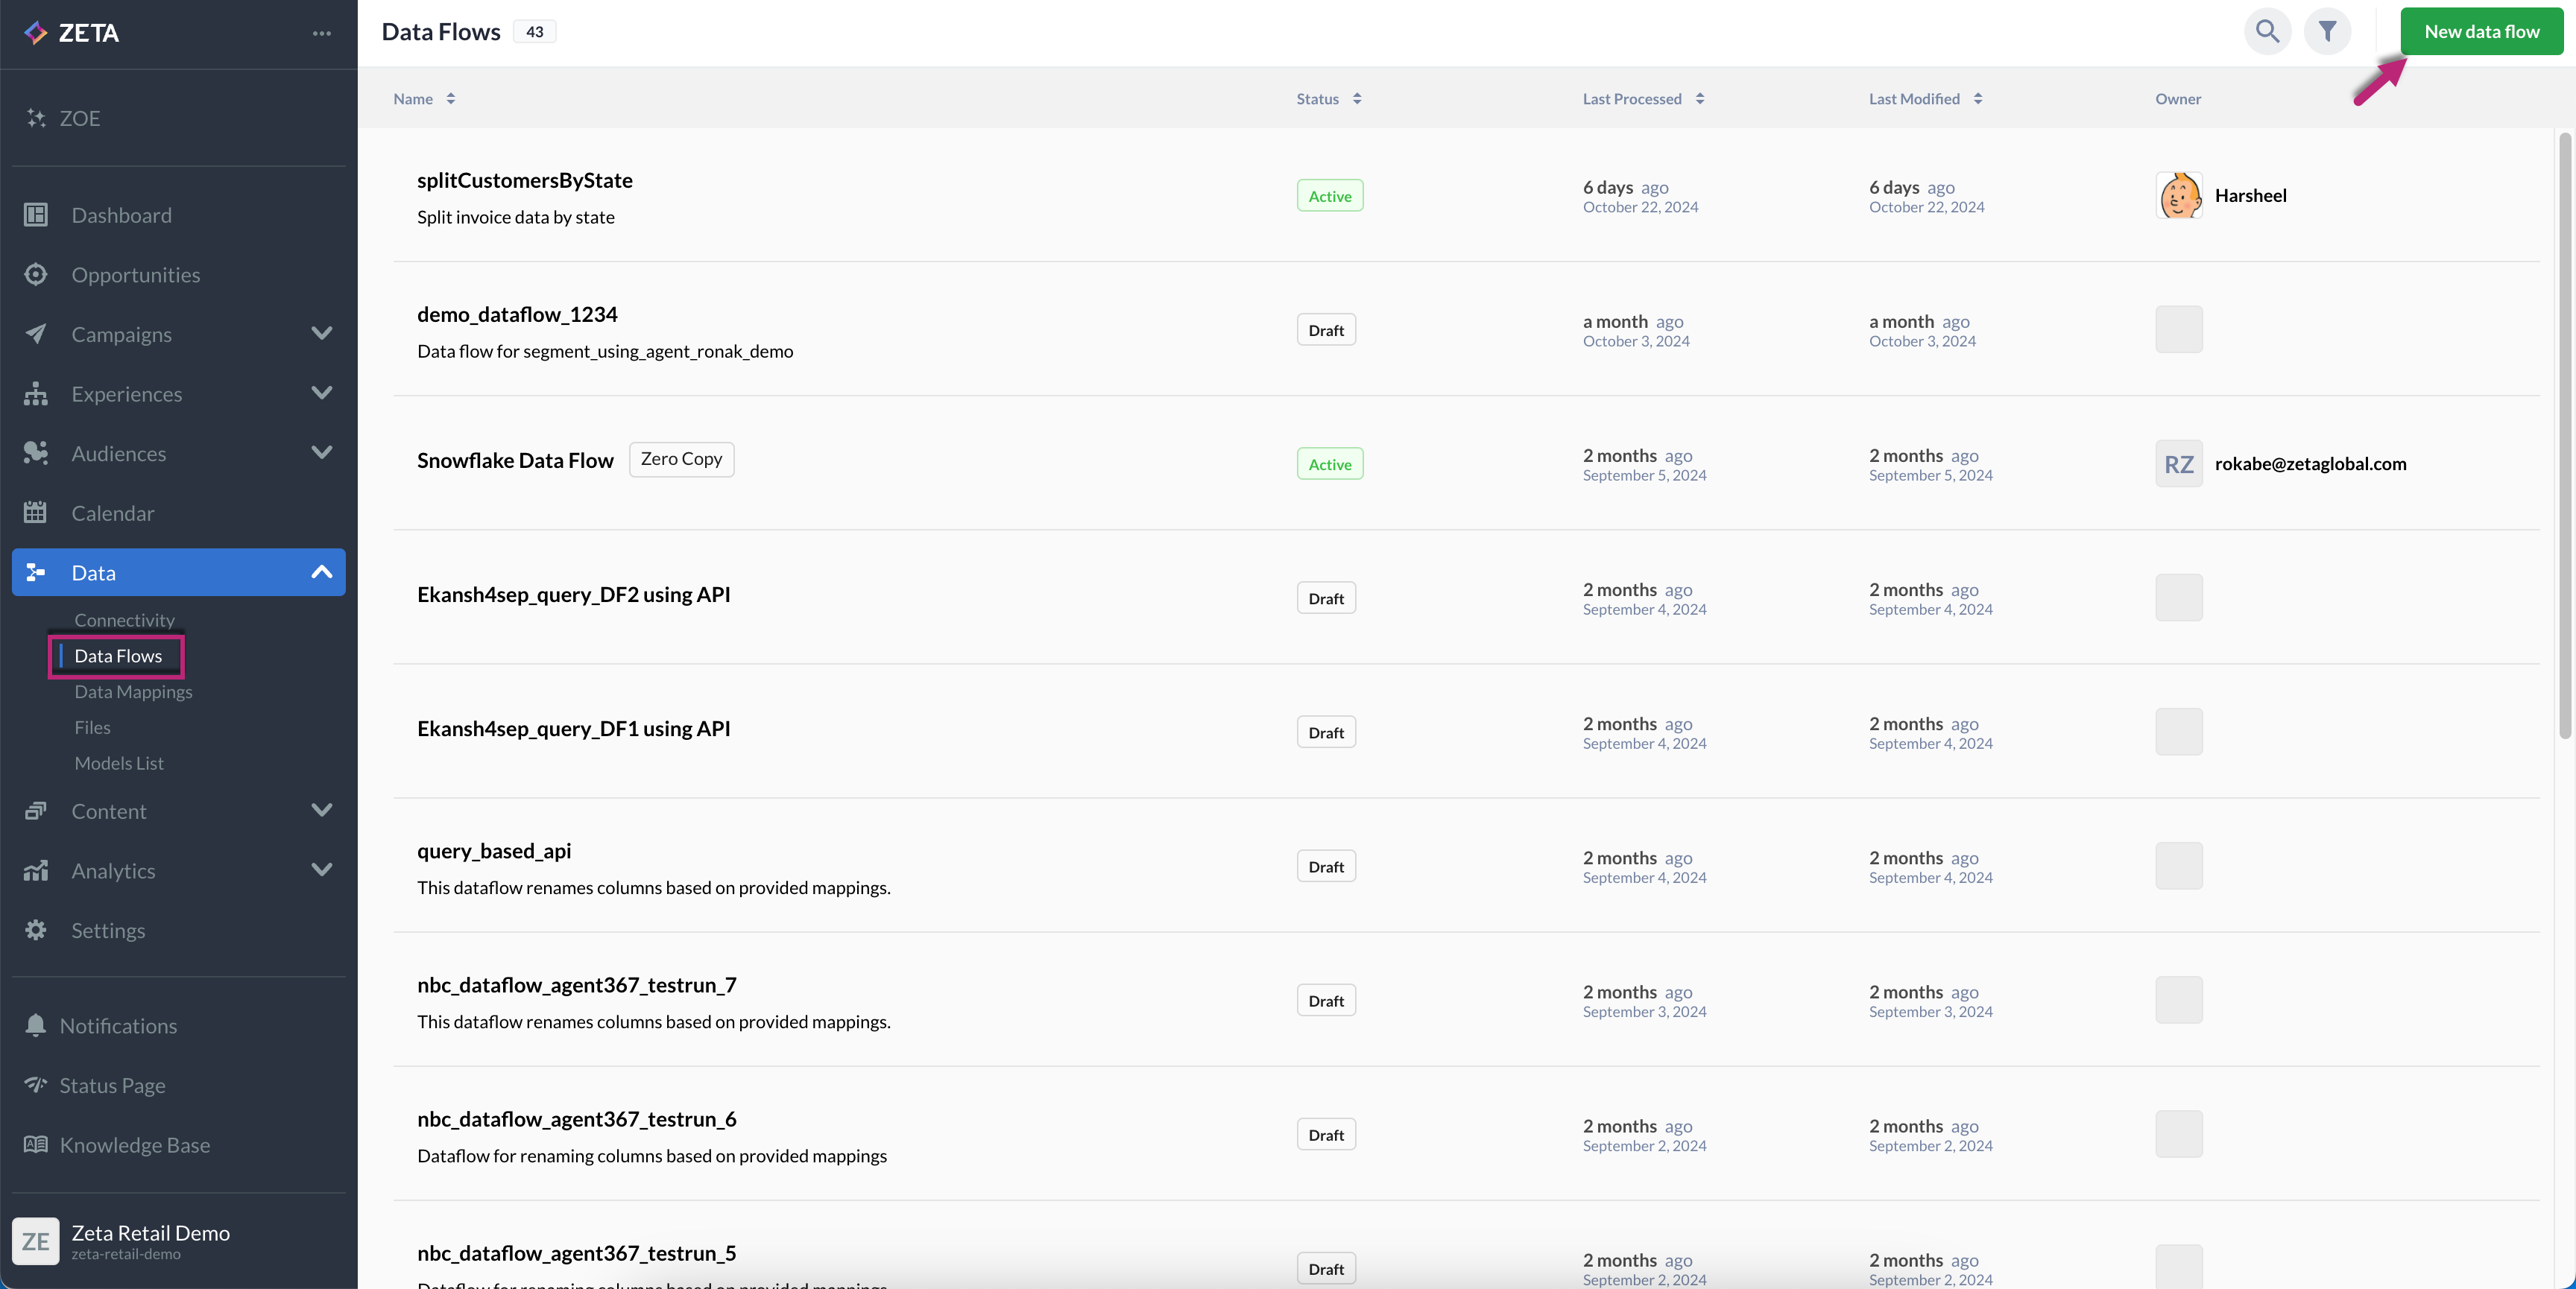This screenshot has height=1289, width=2576.
Task: Click the ZOE sparkle icon
Action: 36,118
